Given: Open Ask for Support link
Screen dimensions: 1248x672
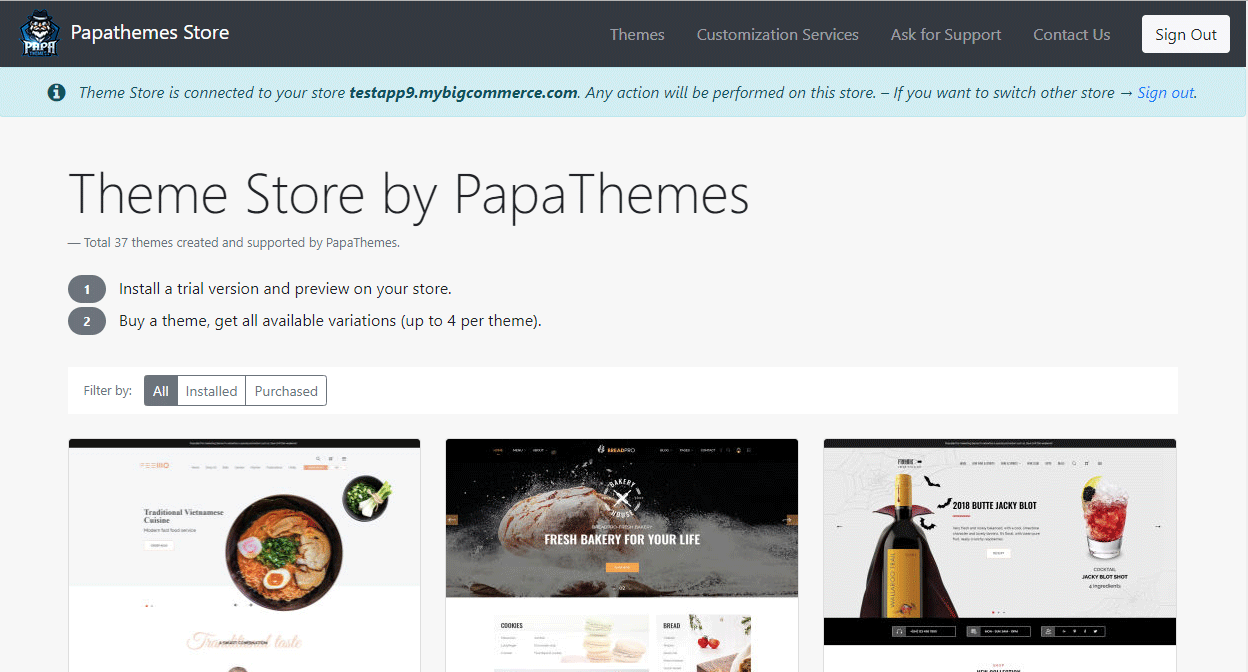Looking at the screenshot, I should coord(945,34).
